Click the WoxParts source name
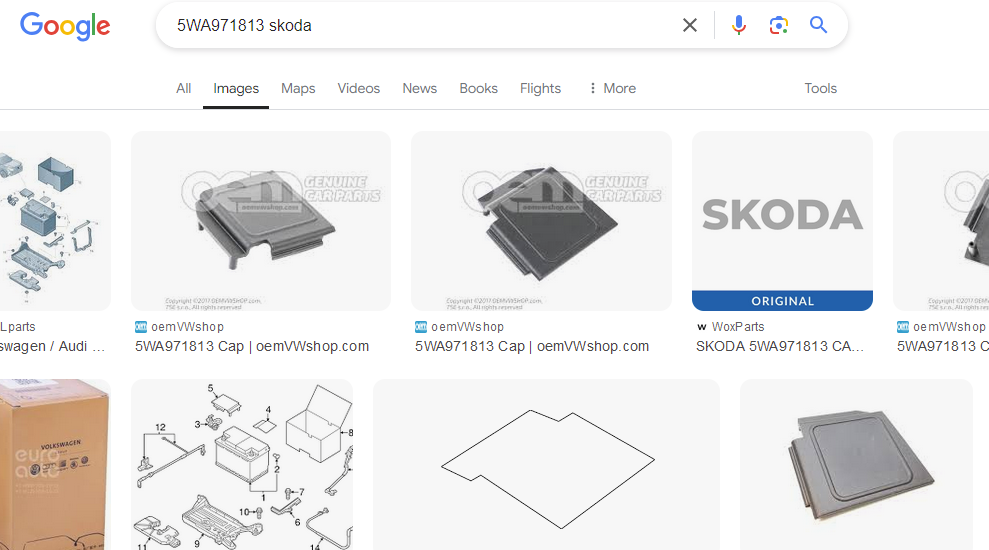989x550 pixels. (738, 327)
